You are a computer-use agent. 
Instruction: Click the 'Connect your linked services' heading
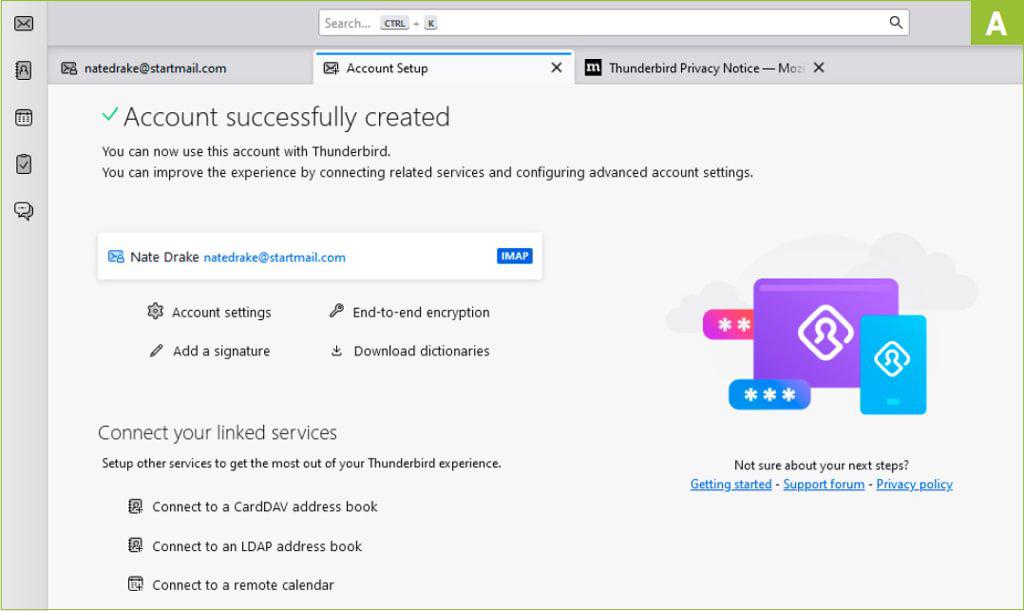pyautogui.click(x=217, y=432)
